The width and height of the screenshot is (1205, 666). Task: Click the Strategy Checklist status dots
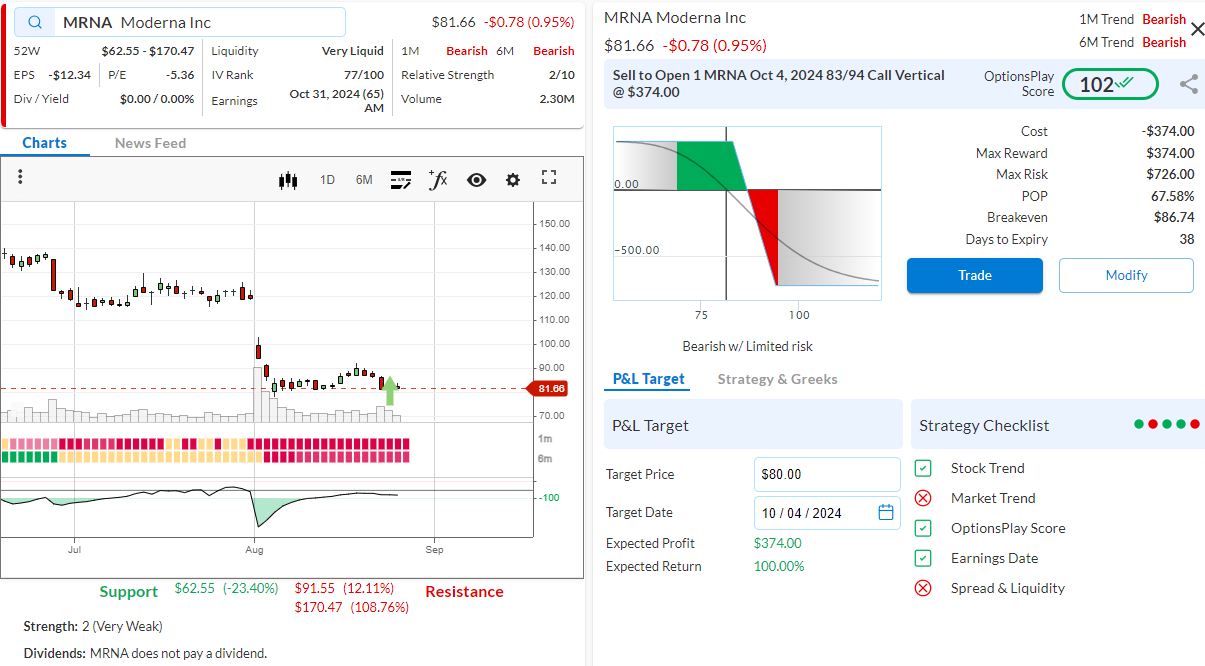point(1168,424)
